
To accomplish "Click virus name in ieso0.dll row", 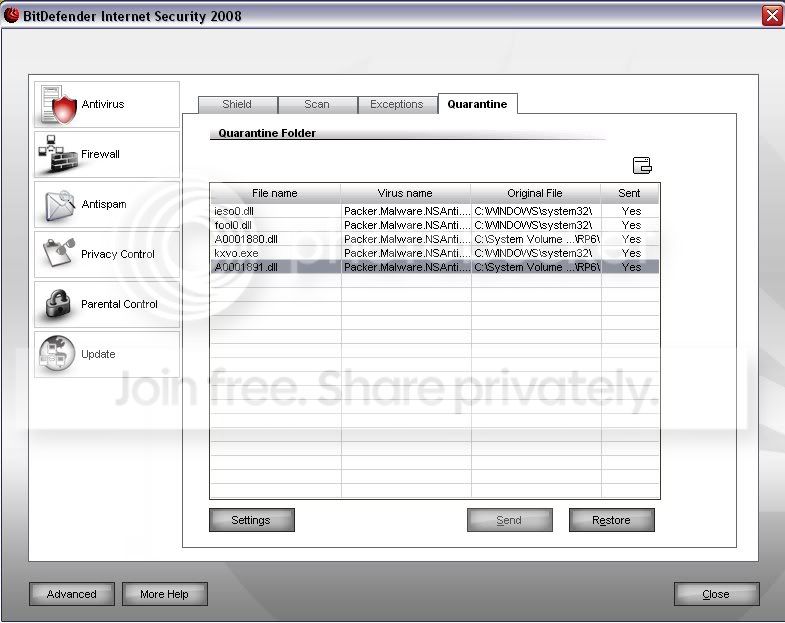I will (x=407, y=211).
